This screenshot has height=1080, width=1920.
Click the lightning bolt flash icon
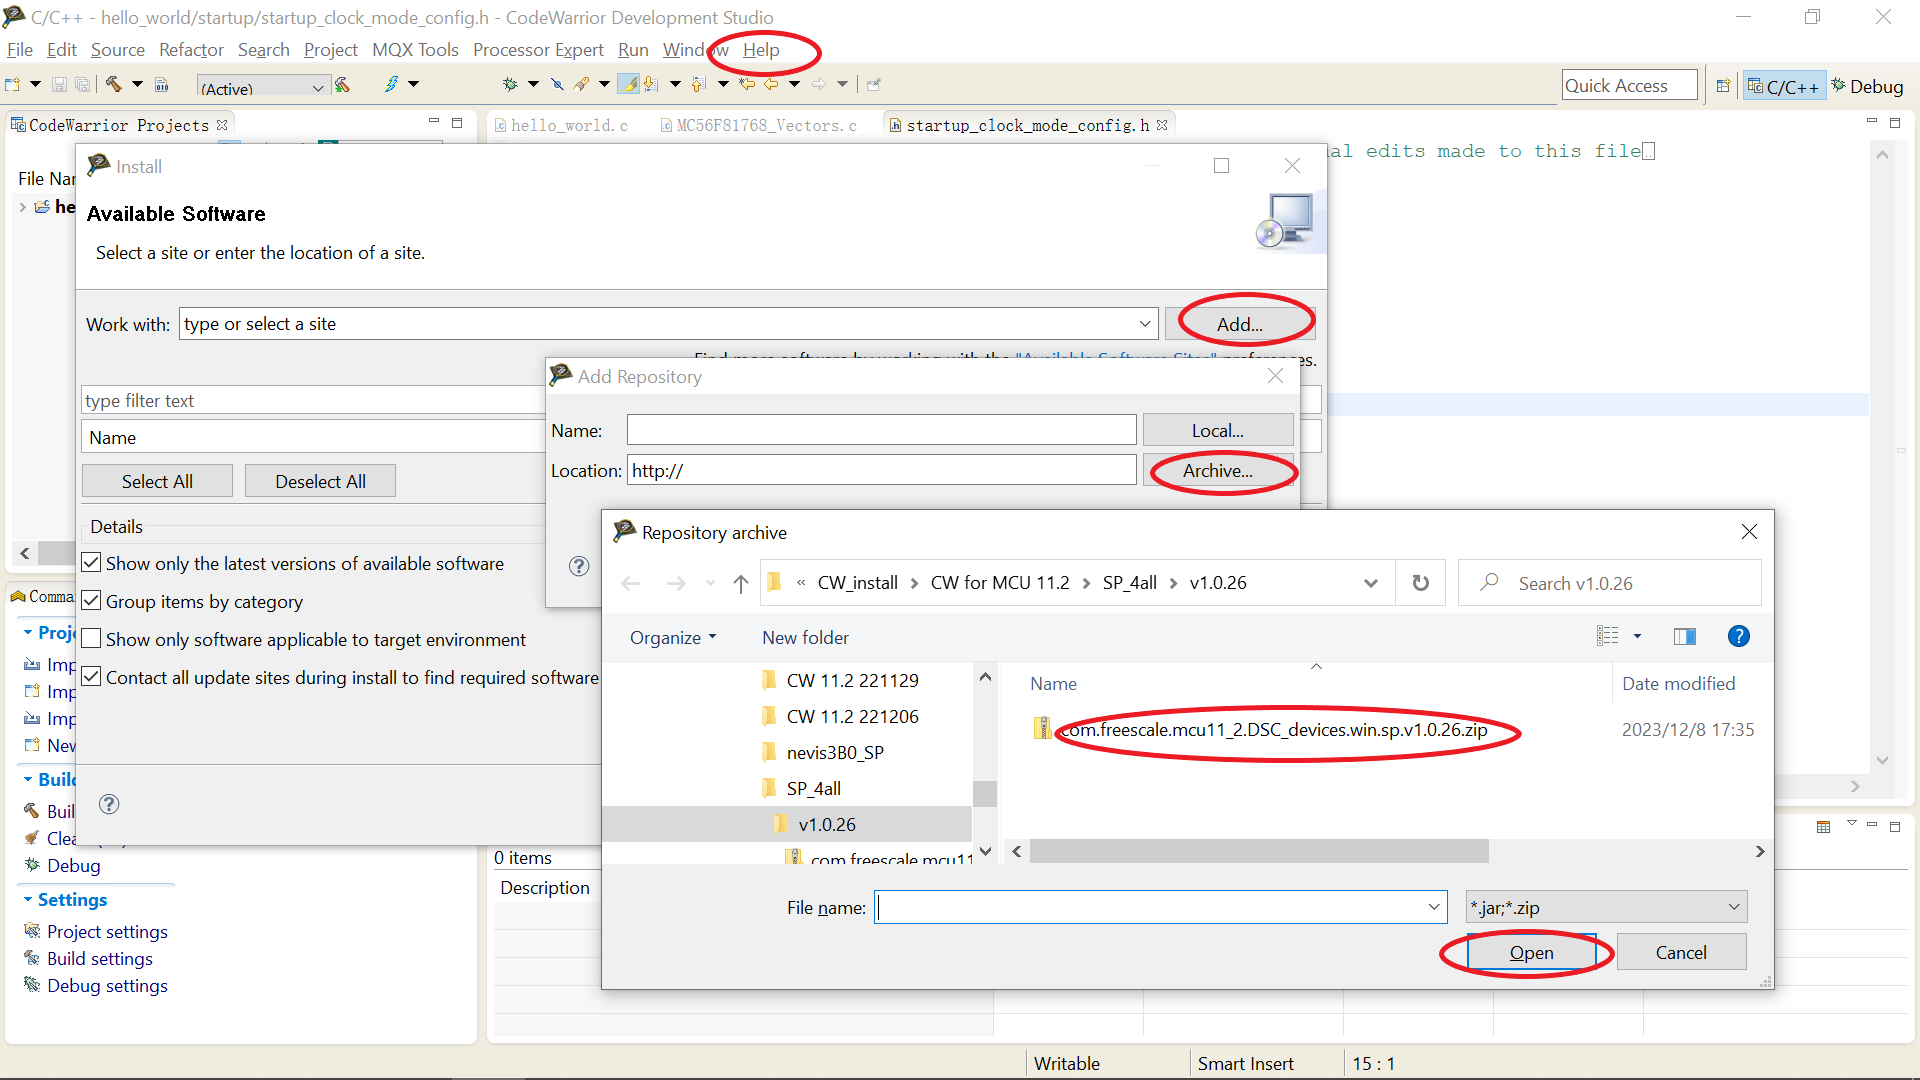click(391, 85)
